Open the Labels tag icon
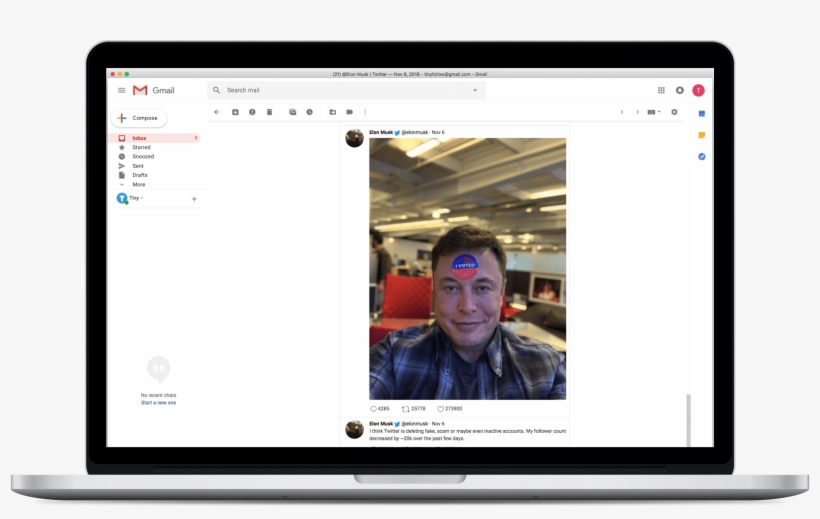This screenshot has width=820, height=519. coord(349,112)
